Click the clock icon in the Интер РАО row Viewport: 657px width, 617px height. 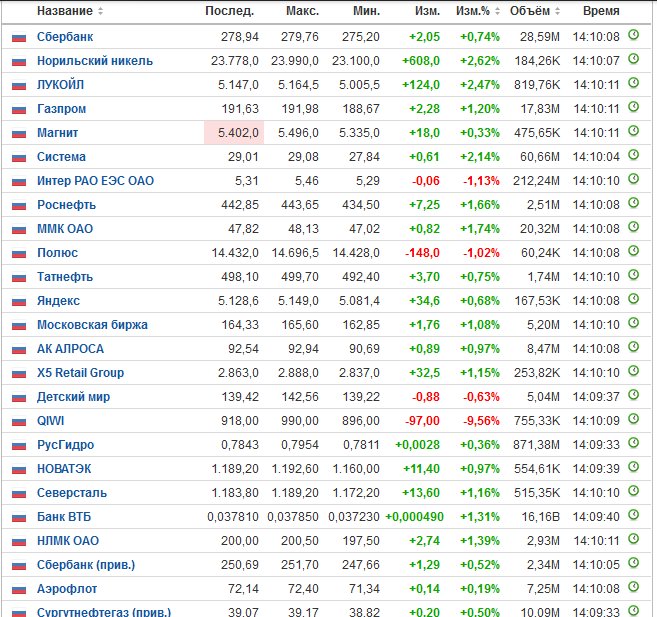[x=634, y=179]
